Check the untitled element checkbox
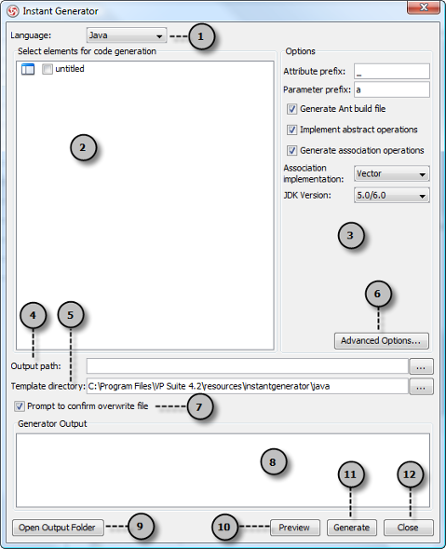The image size is (446, 549). (47, 69)
